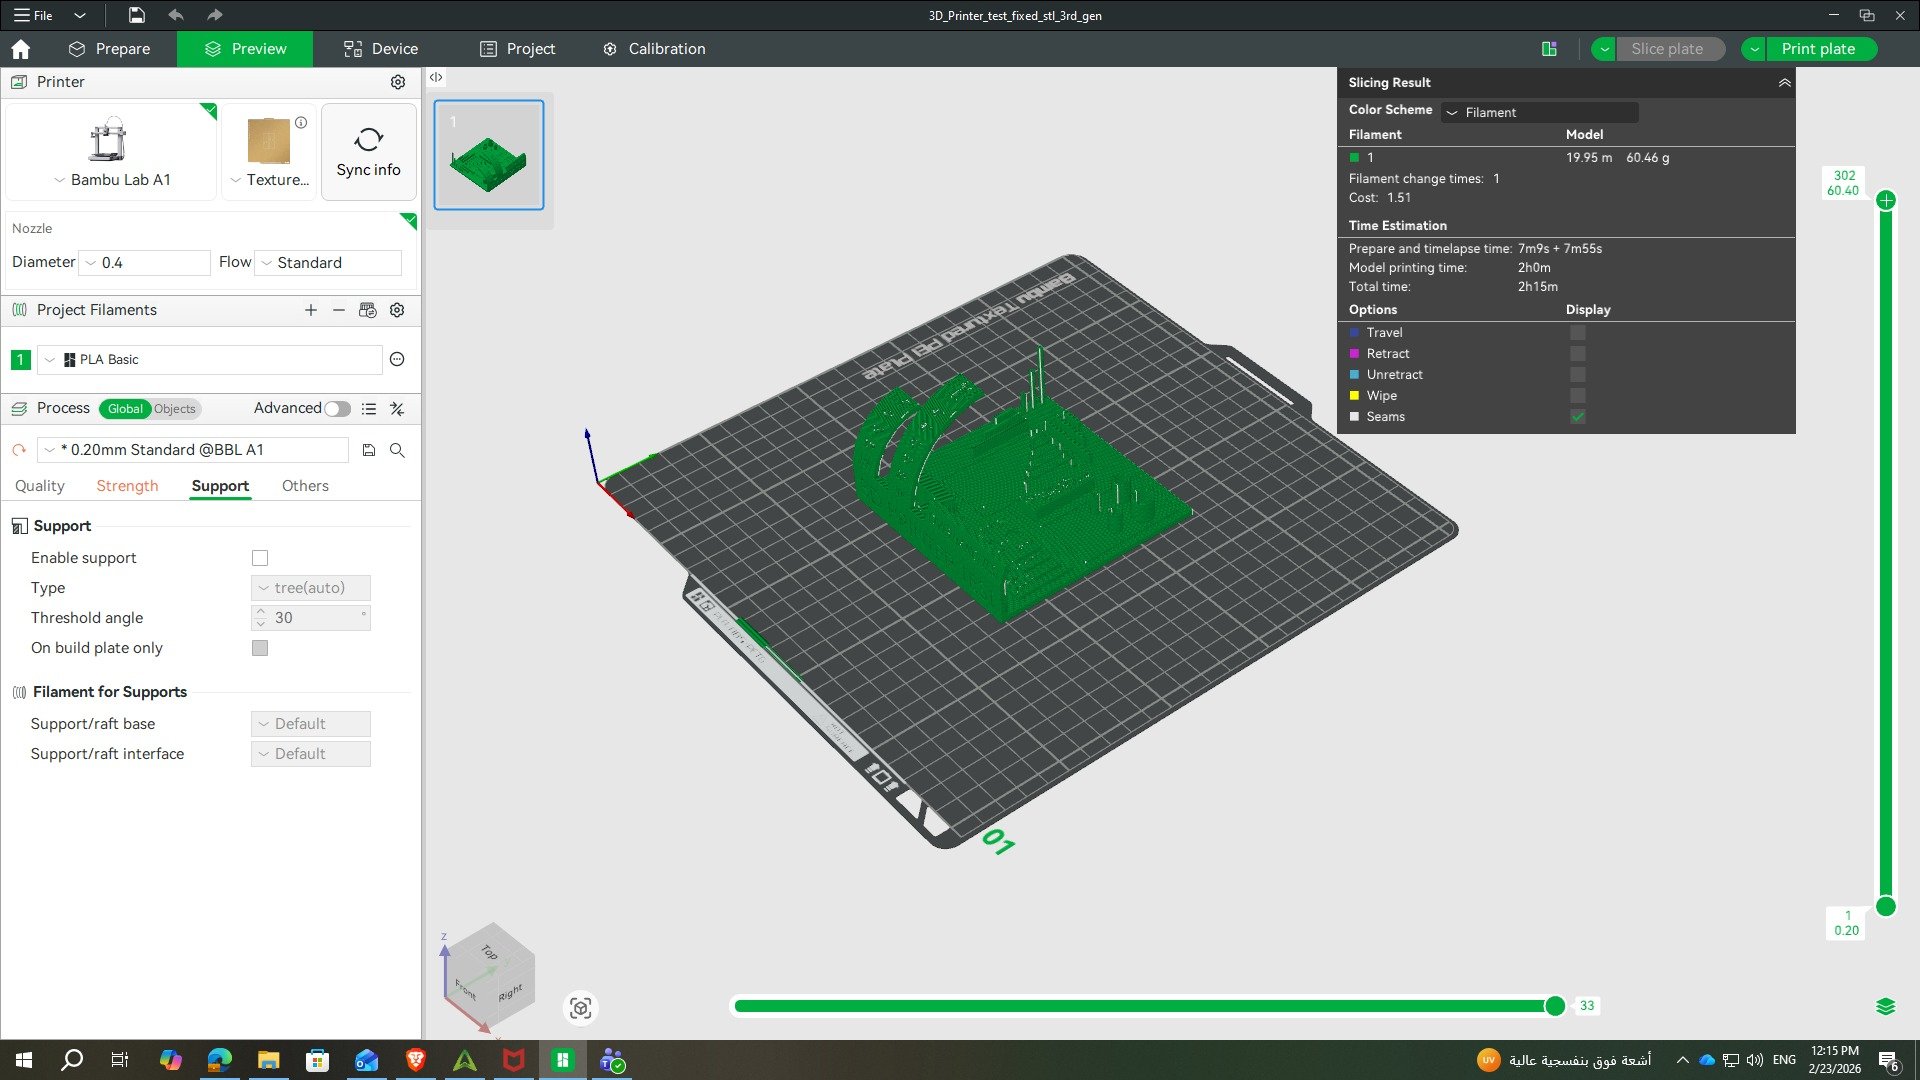The width and height of the screenshot is (1920, 1080).
Task: Switch to the Calibration tab
Action: point(654,49)
